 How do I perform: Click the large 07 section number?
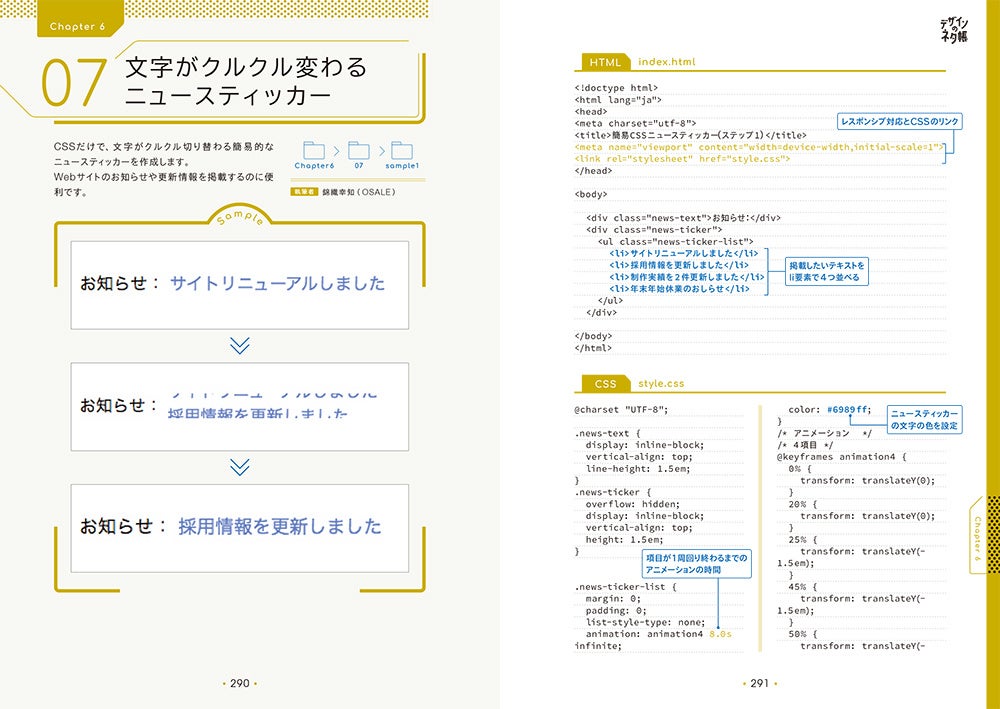74,82
